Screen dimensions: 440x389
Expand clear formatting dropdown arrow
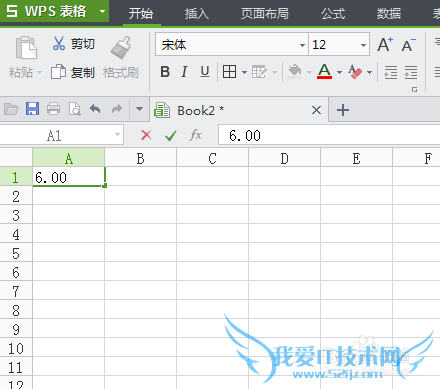(369, 72)
